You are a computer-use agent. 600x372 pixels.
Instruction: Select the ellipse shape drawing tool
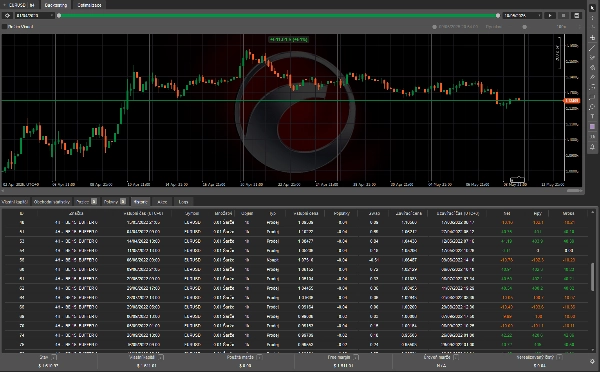coord(592,107)
